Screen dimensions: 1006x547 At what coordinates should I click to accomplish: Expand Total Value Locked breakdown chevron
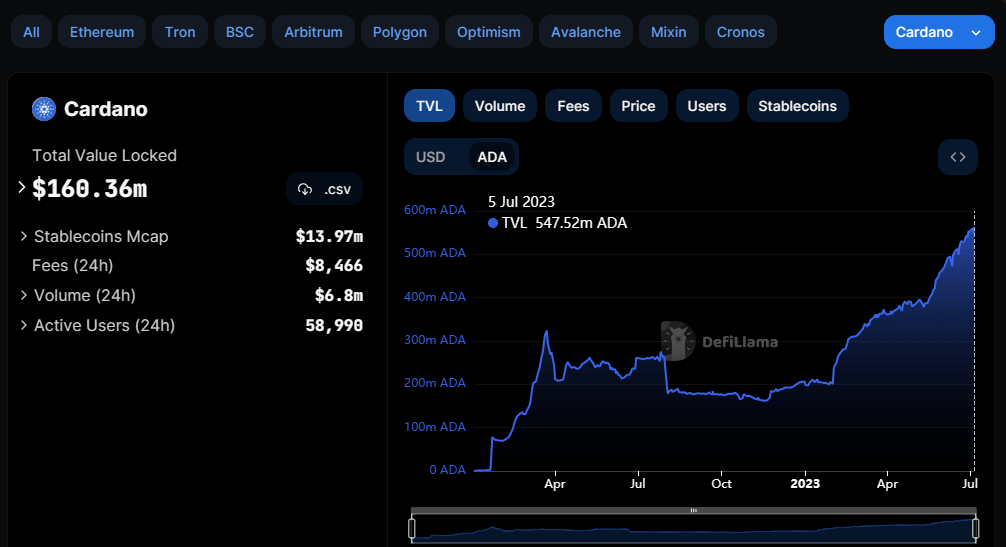coord(21,187)
